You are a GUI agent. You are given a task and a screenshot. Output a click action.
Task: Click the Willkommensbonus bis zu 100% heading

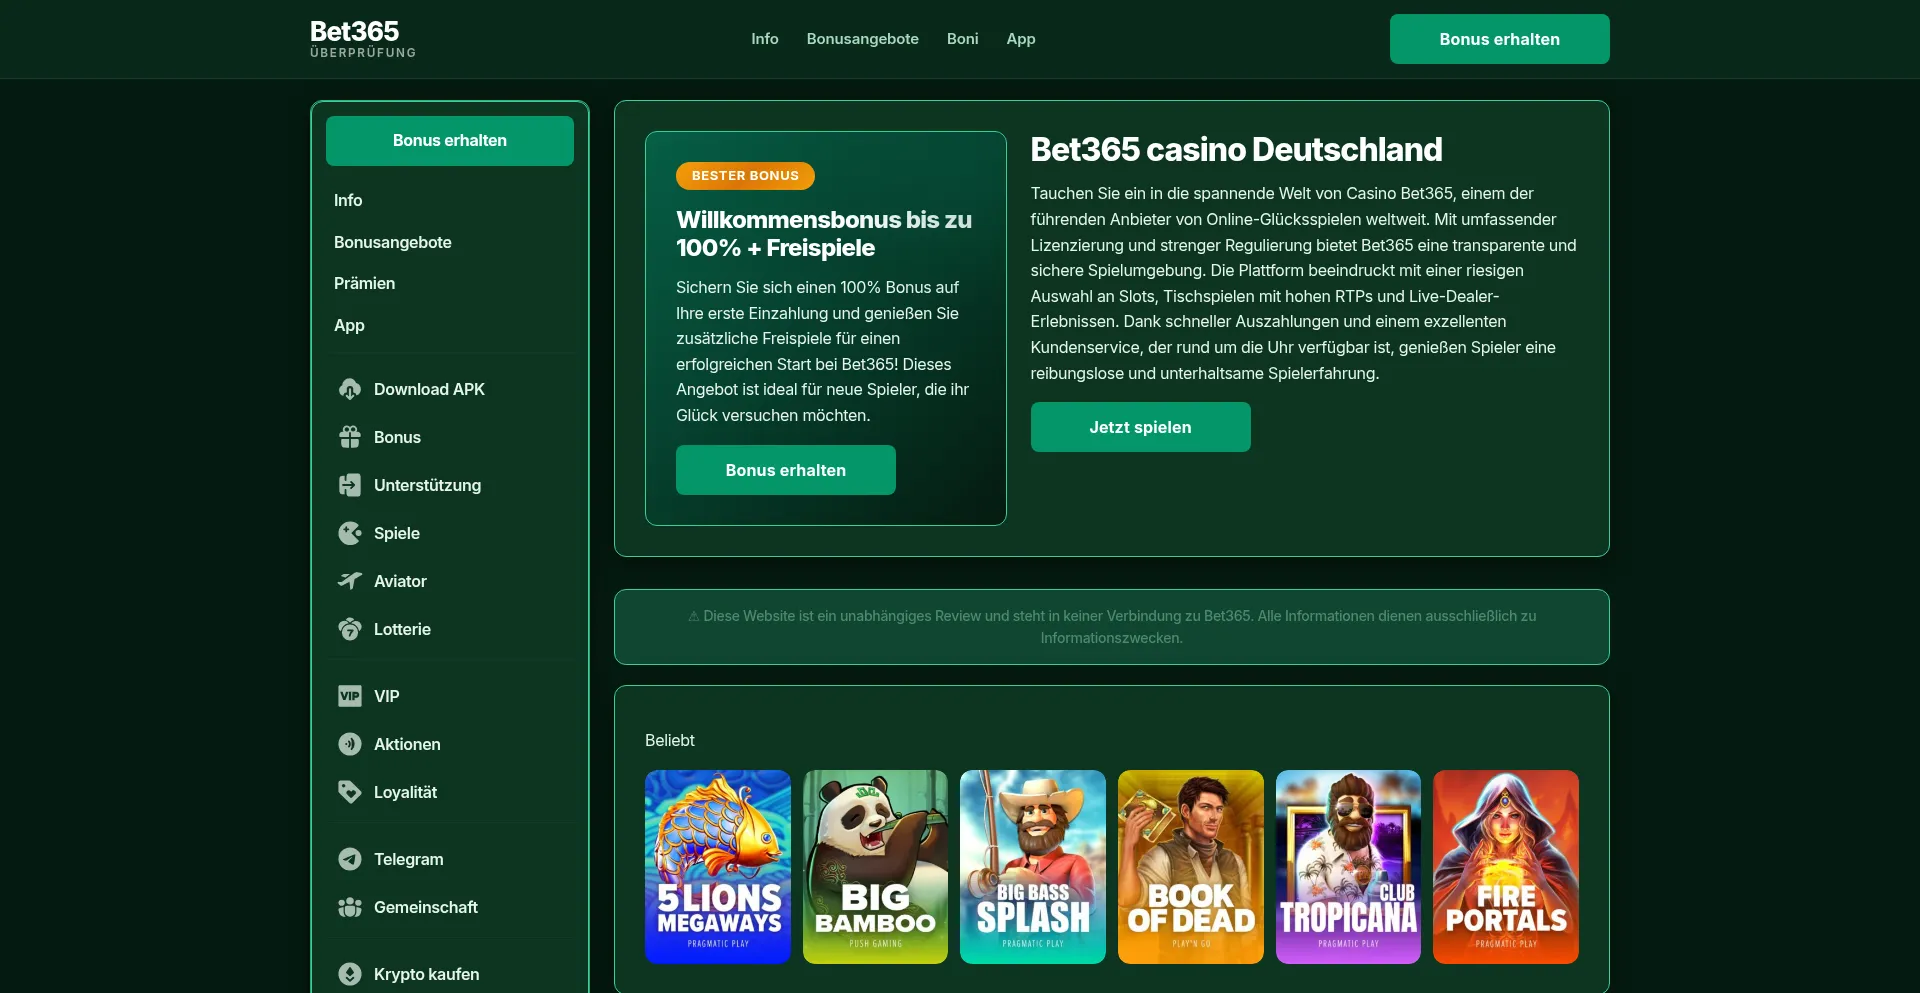coord(824,234)
